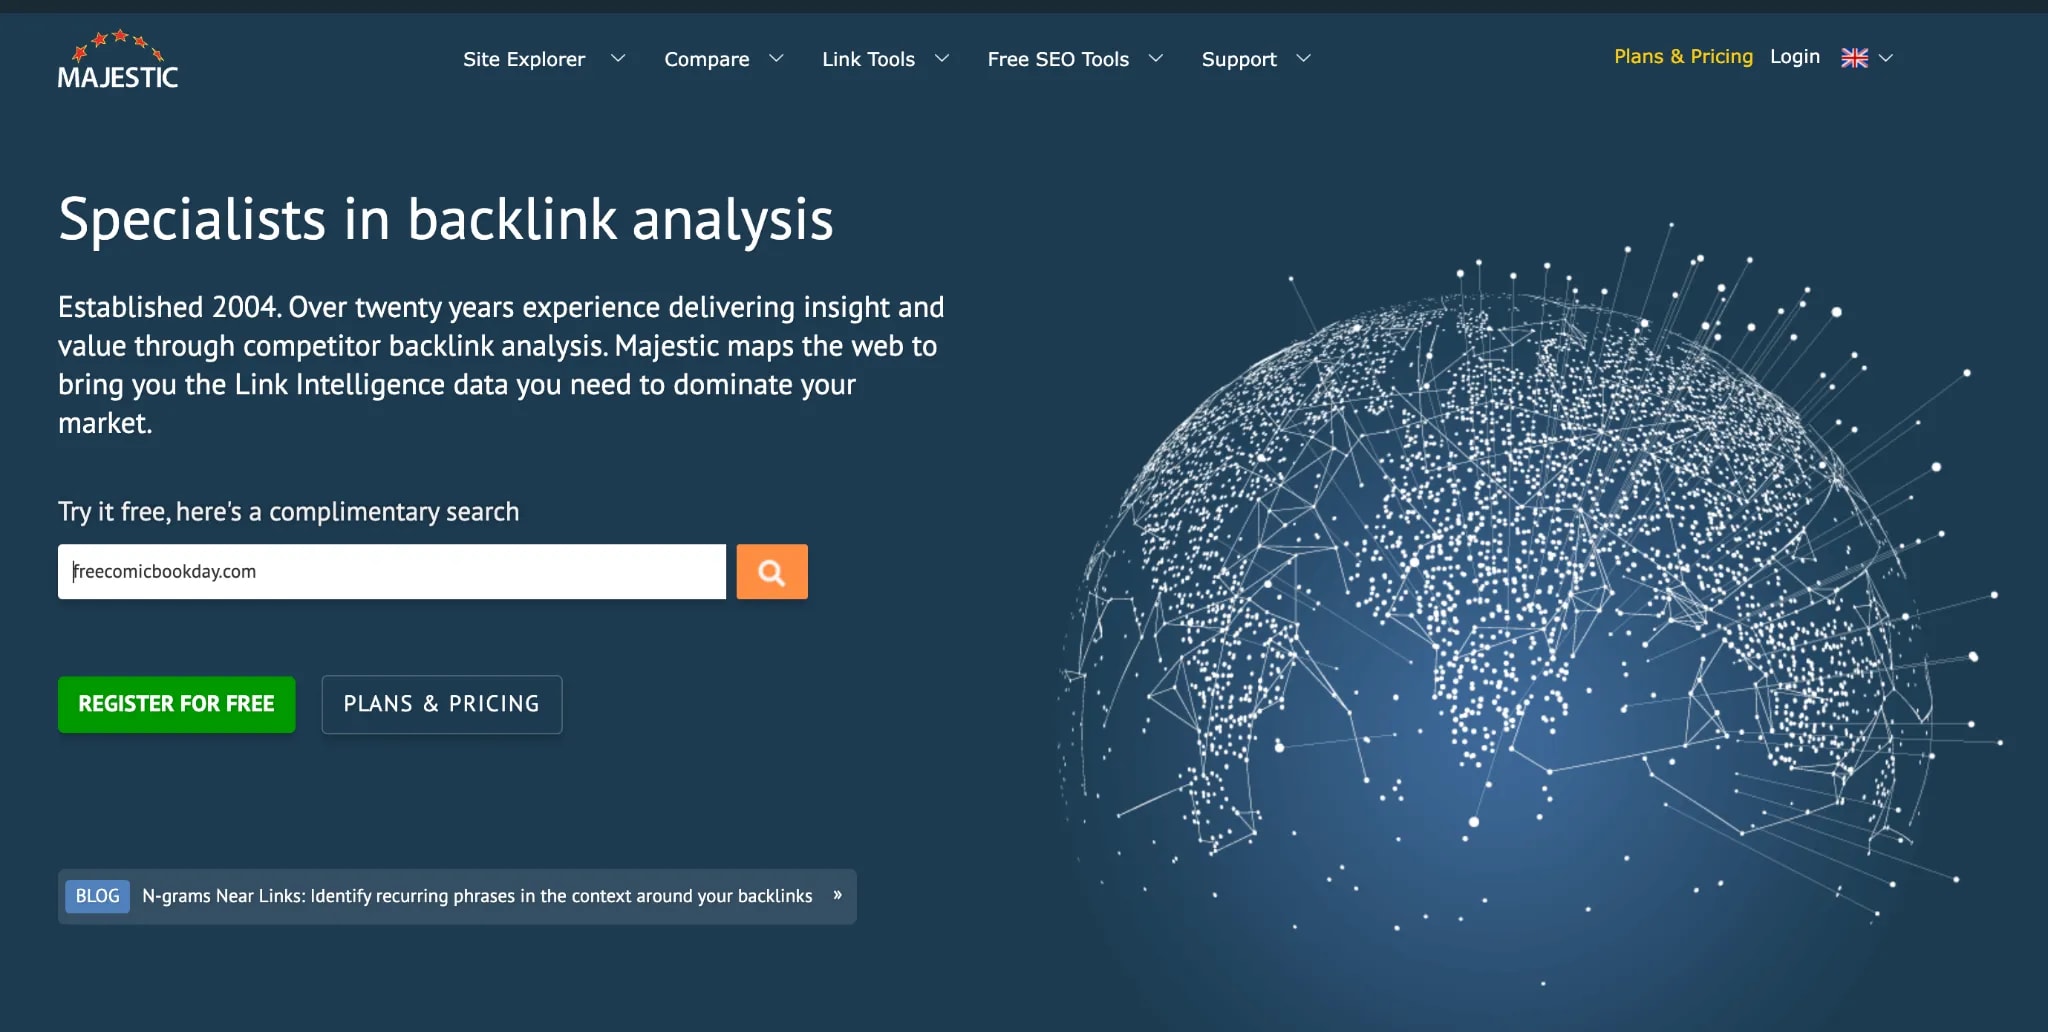
Task: Open the Free SEO Tools menu
Action: point(1058,59)
